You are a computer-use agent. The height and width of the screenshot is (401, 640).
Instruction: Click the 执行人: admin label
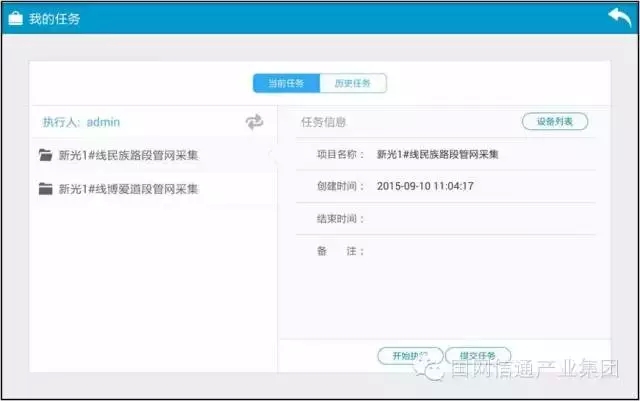[81, 122]
